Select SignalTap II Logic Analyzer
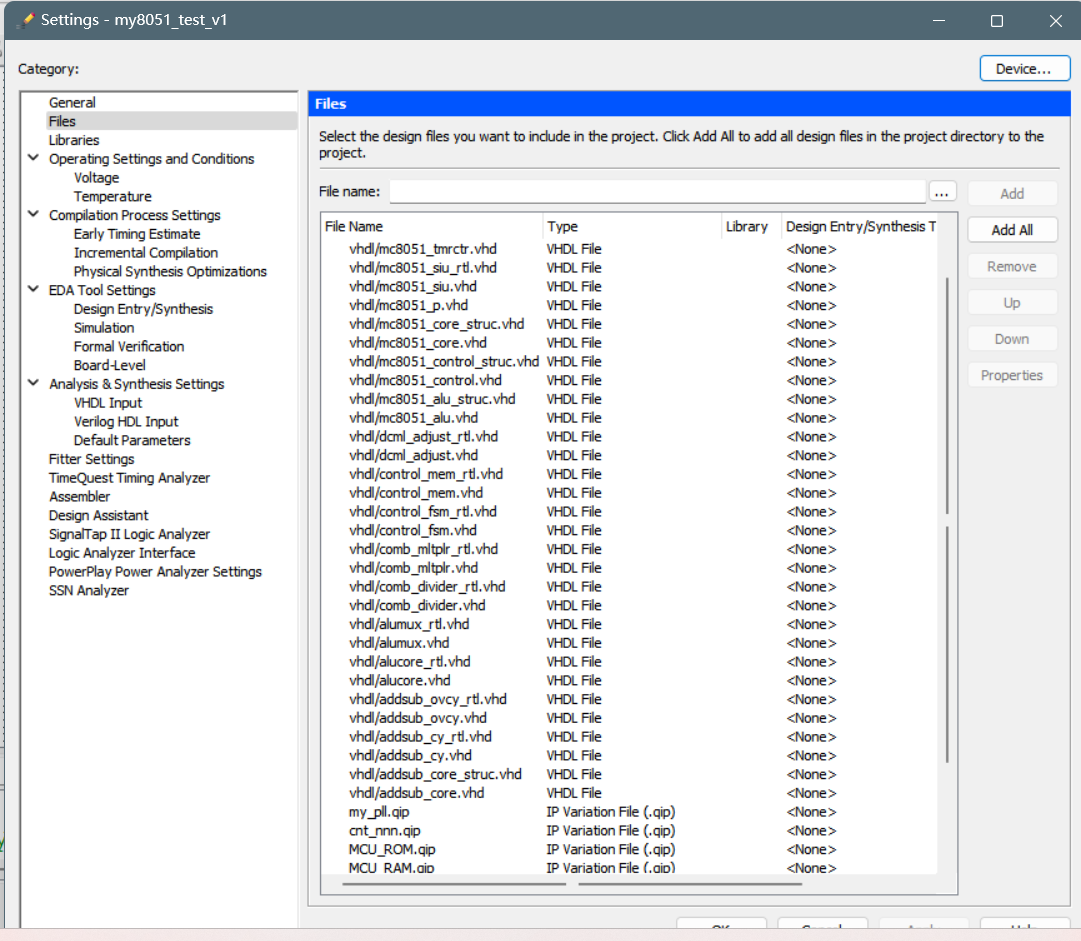1081x941 pixels. 129,534
